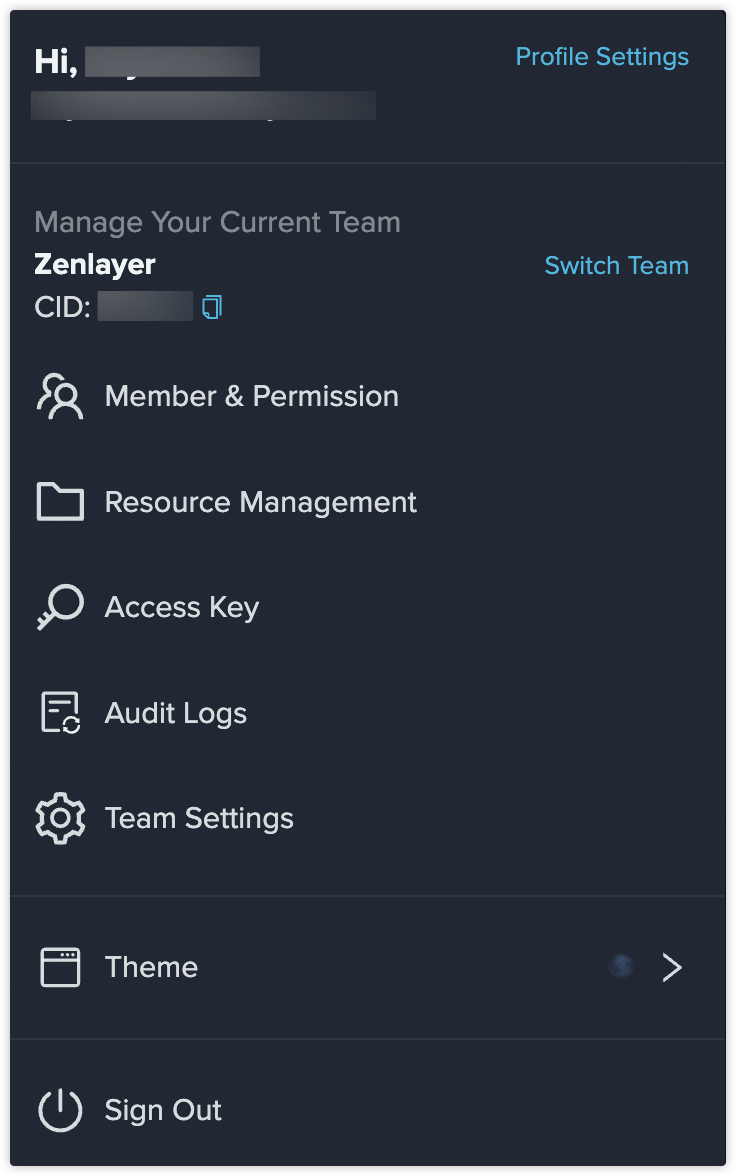Viewport: 736px width, 1176px height.
Task: Open Resource Management menu item
Action: point(368,502)
